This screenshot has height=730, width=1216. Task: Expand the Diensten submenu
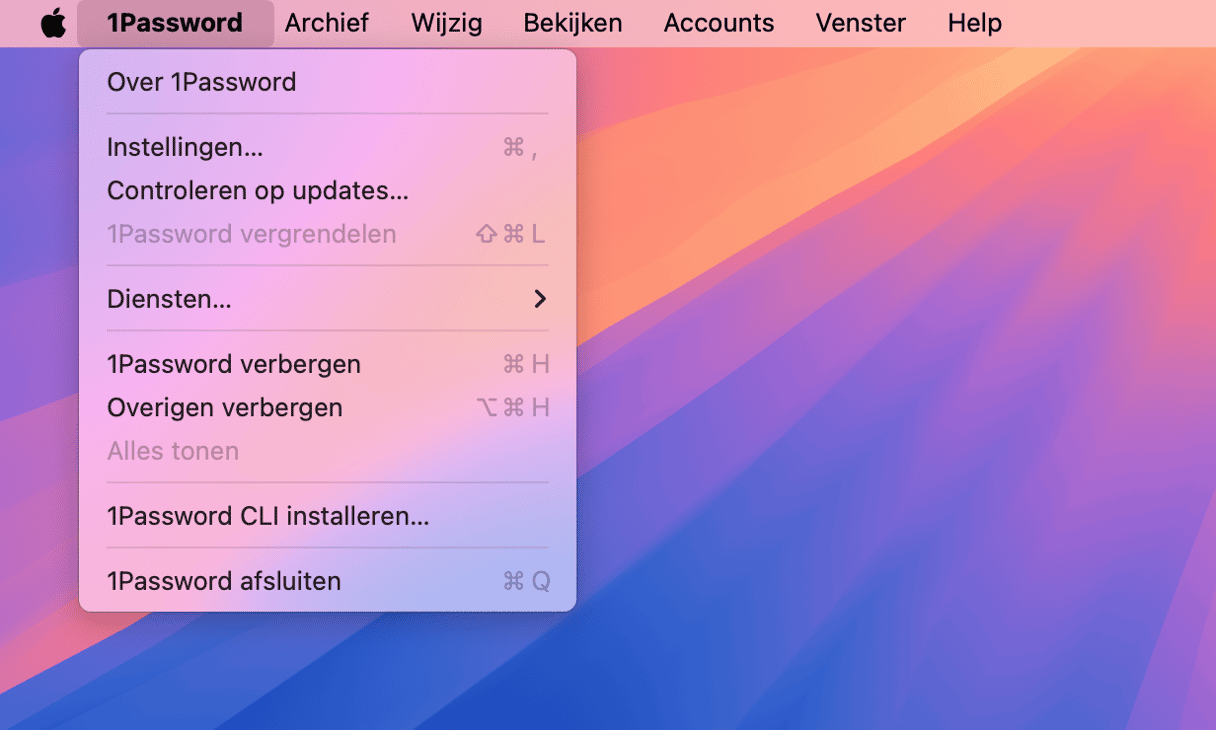point(328,299)
